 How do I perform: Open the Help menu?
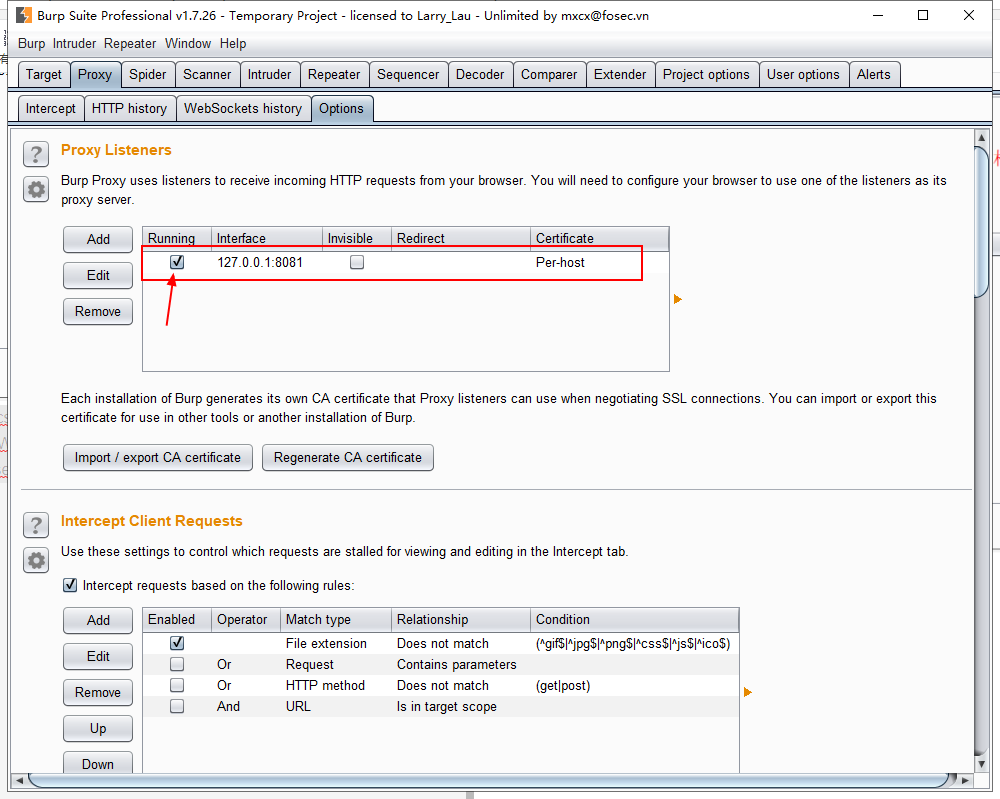[233, 43]
